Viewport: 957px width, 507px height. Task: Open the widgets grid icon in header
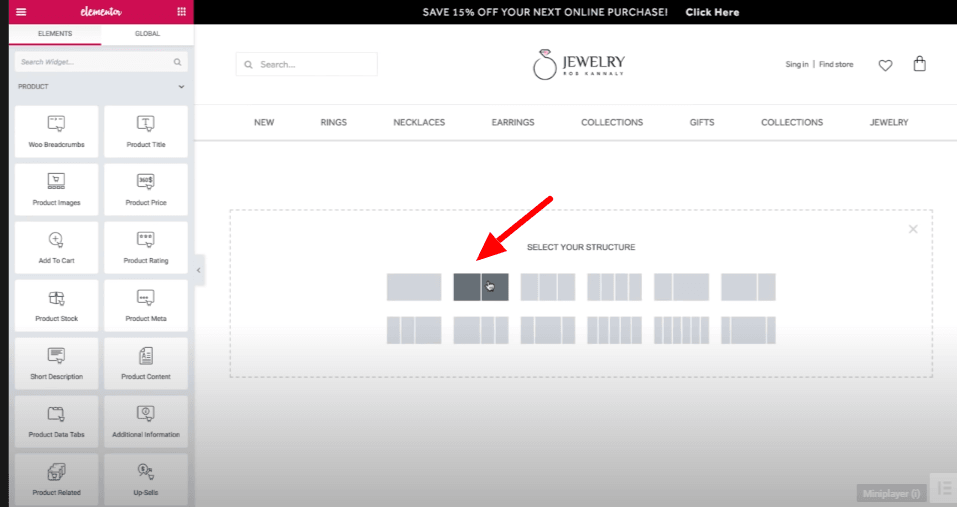point(181,12)
